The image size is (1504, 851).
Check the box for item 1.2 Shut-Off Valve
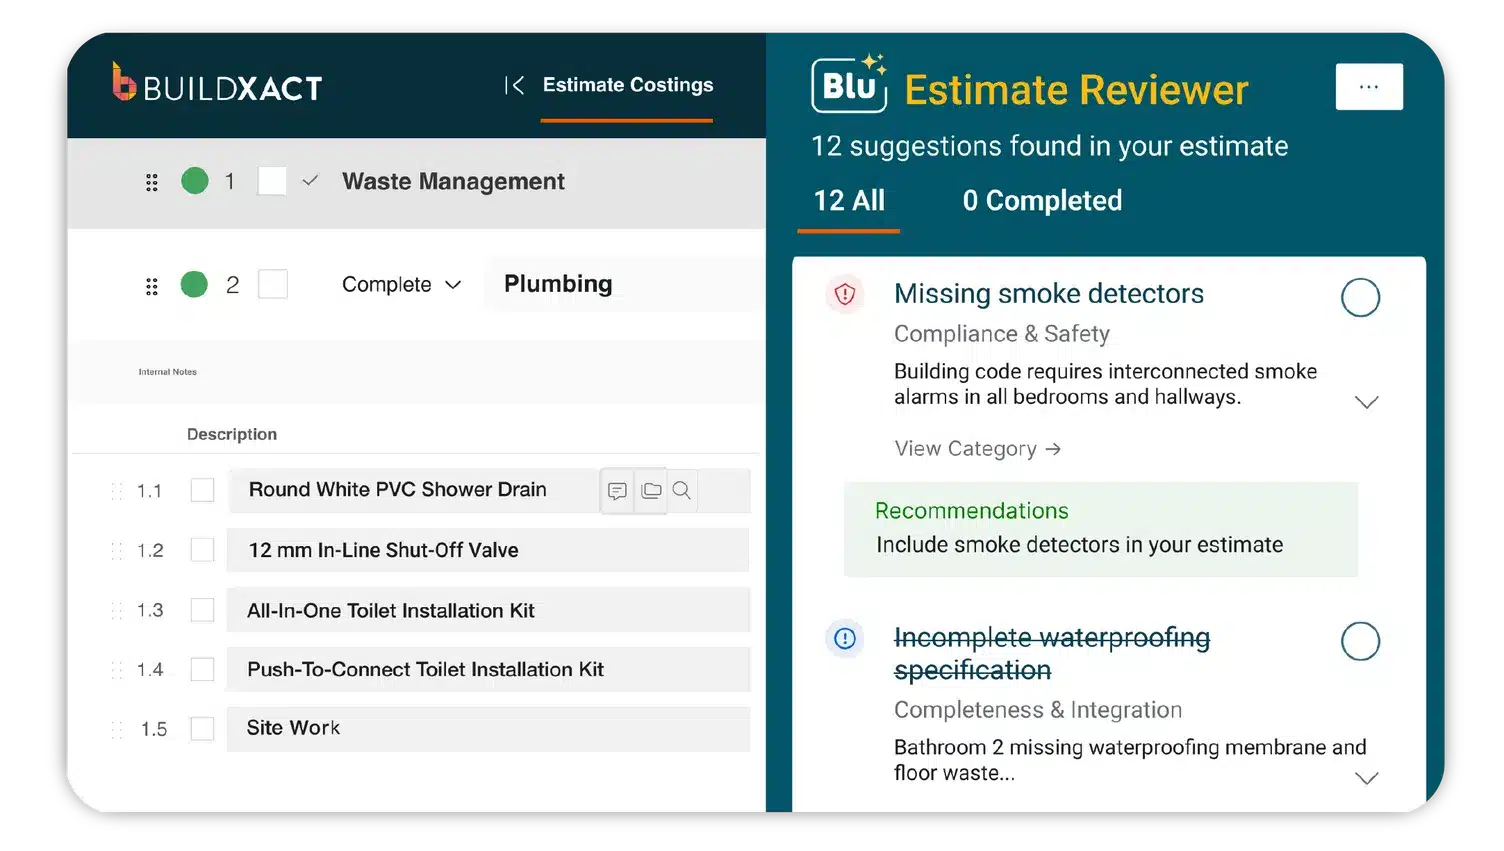pyautogui.click(x=203, y=550)
